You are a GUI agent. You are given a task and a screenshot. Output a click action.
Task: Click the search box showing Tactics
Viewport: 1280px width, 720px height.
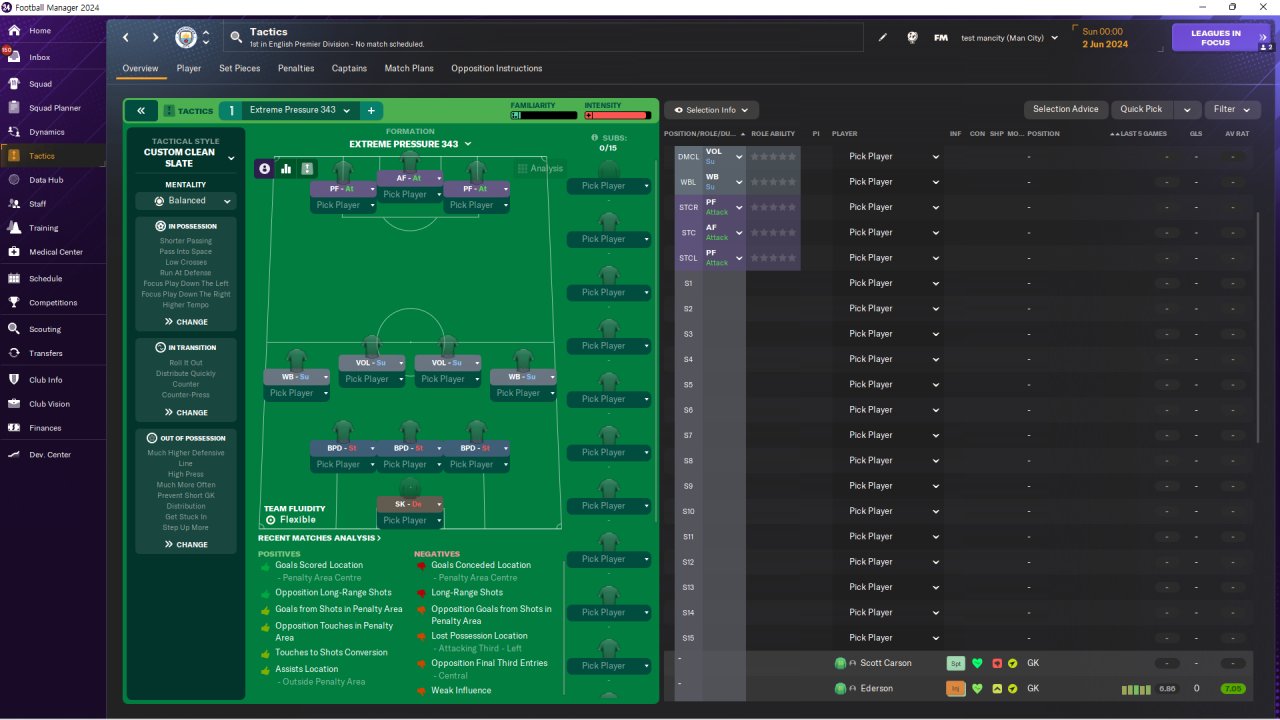tap(545, 38)
